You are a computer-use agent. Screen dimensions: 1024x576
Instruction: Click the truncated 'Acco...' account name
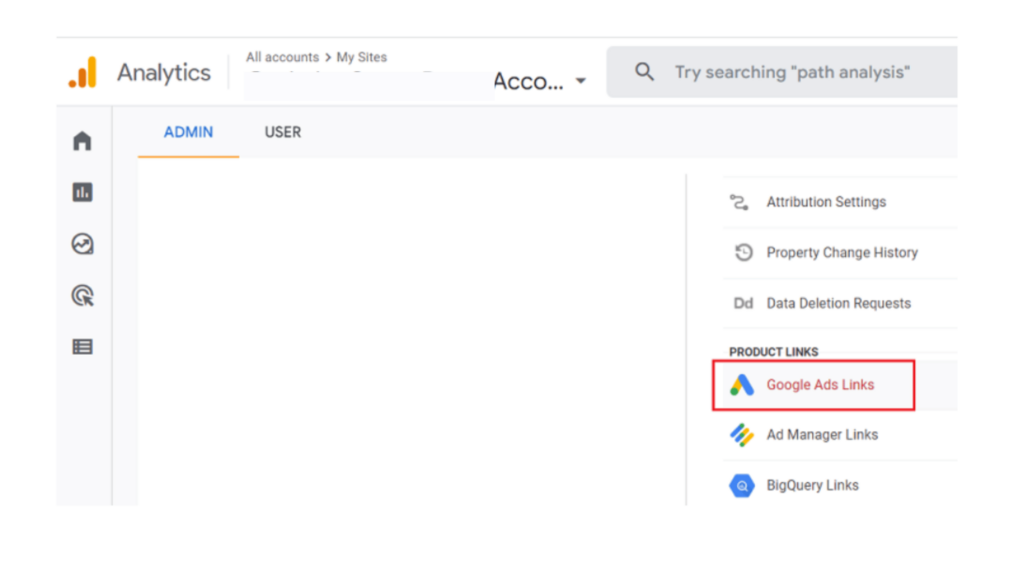pos(528,81)
